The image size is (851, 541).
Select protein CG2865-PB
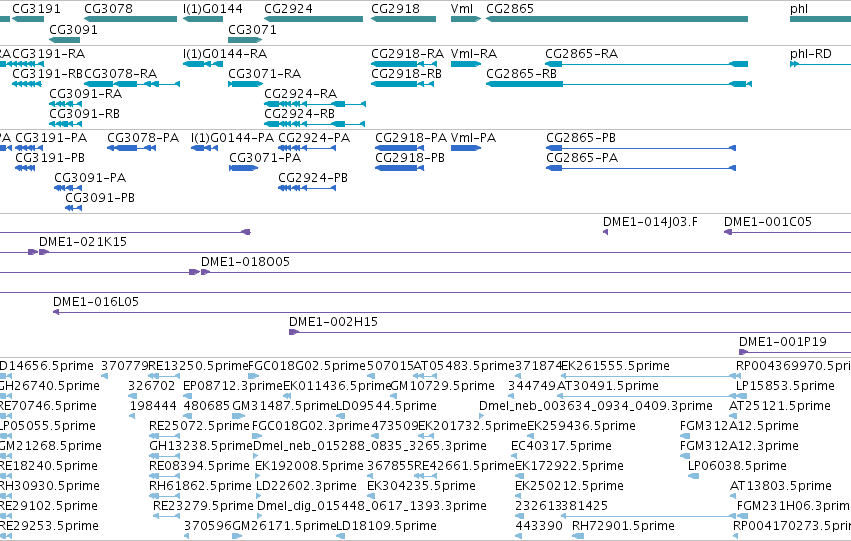[x=641, y=148]
